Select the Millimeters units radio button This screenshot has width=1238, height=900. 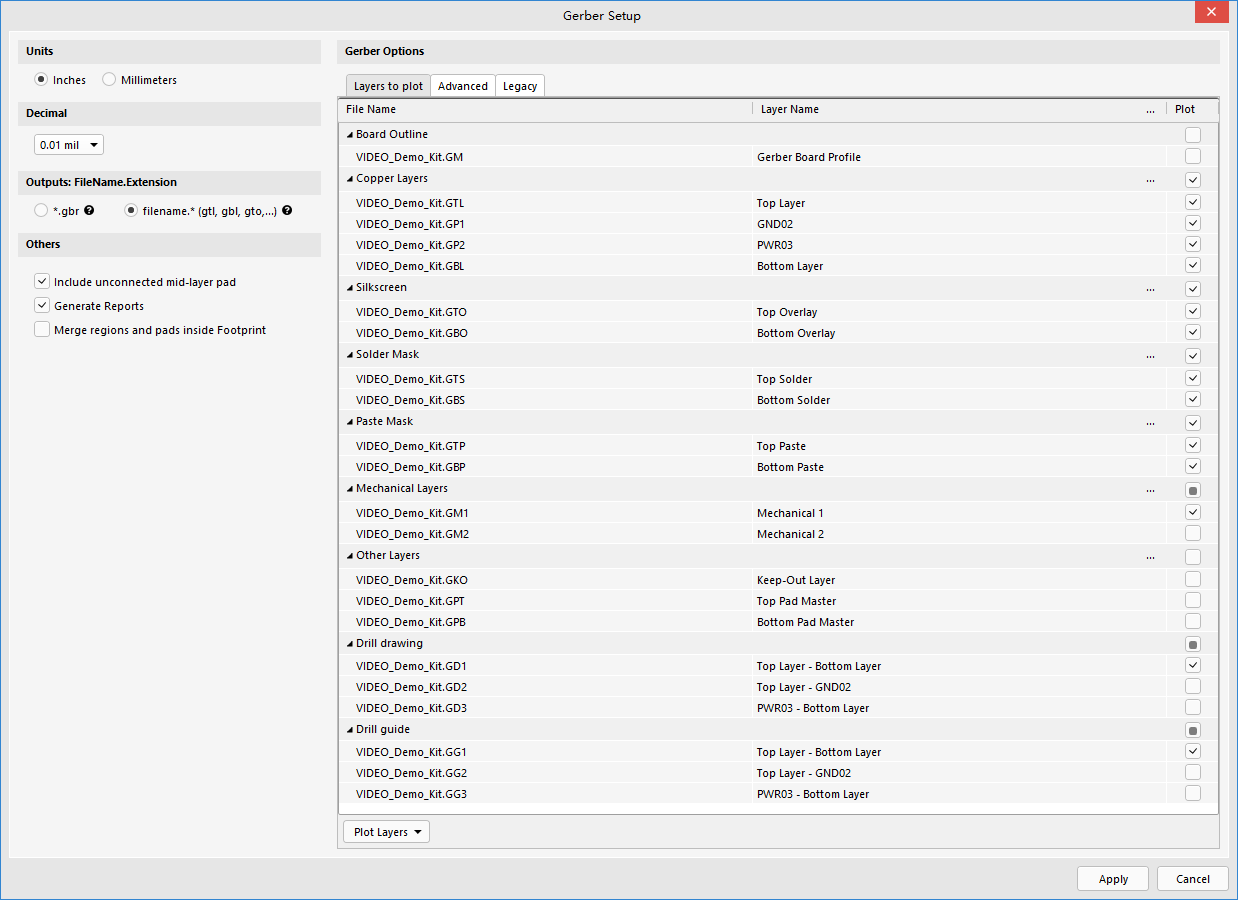coord(109,80)
